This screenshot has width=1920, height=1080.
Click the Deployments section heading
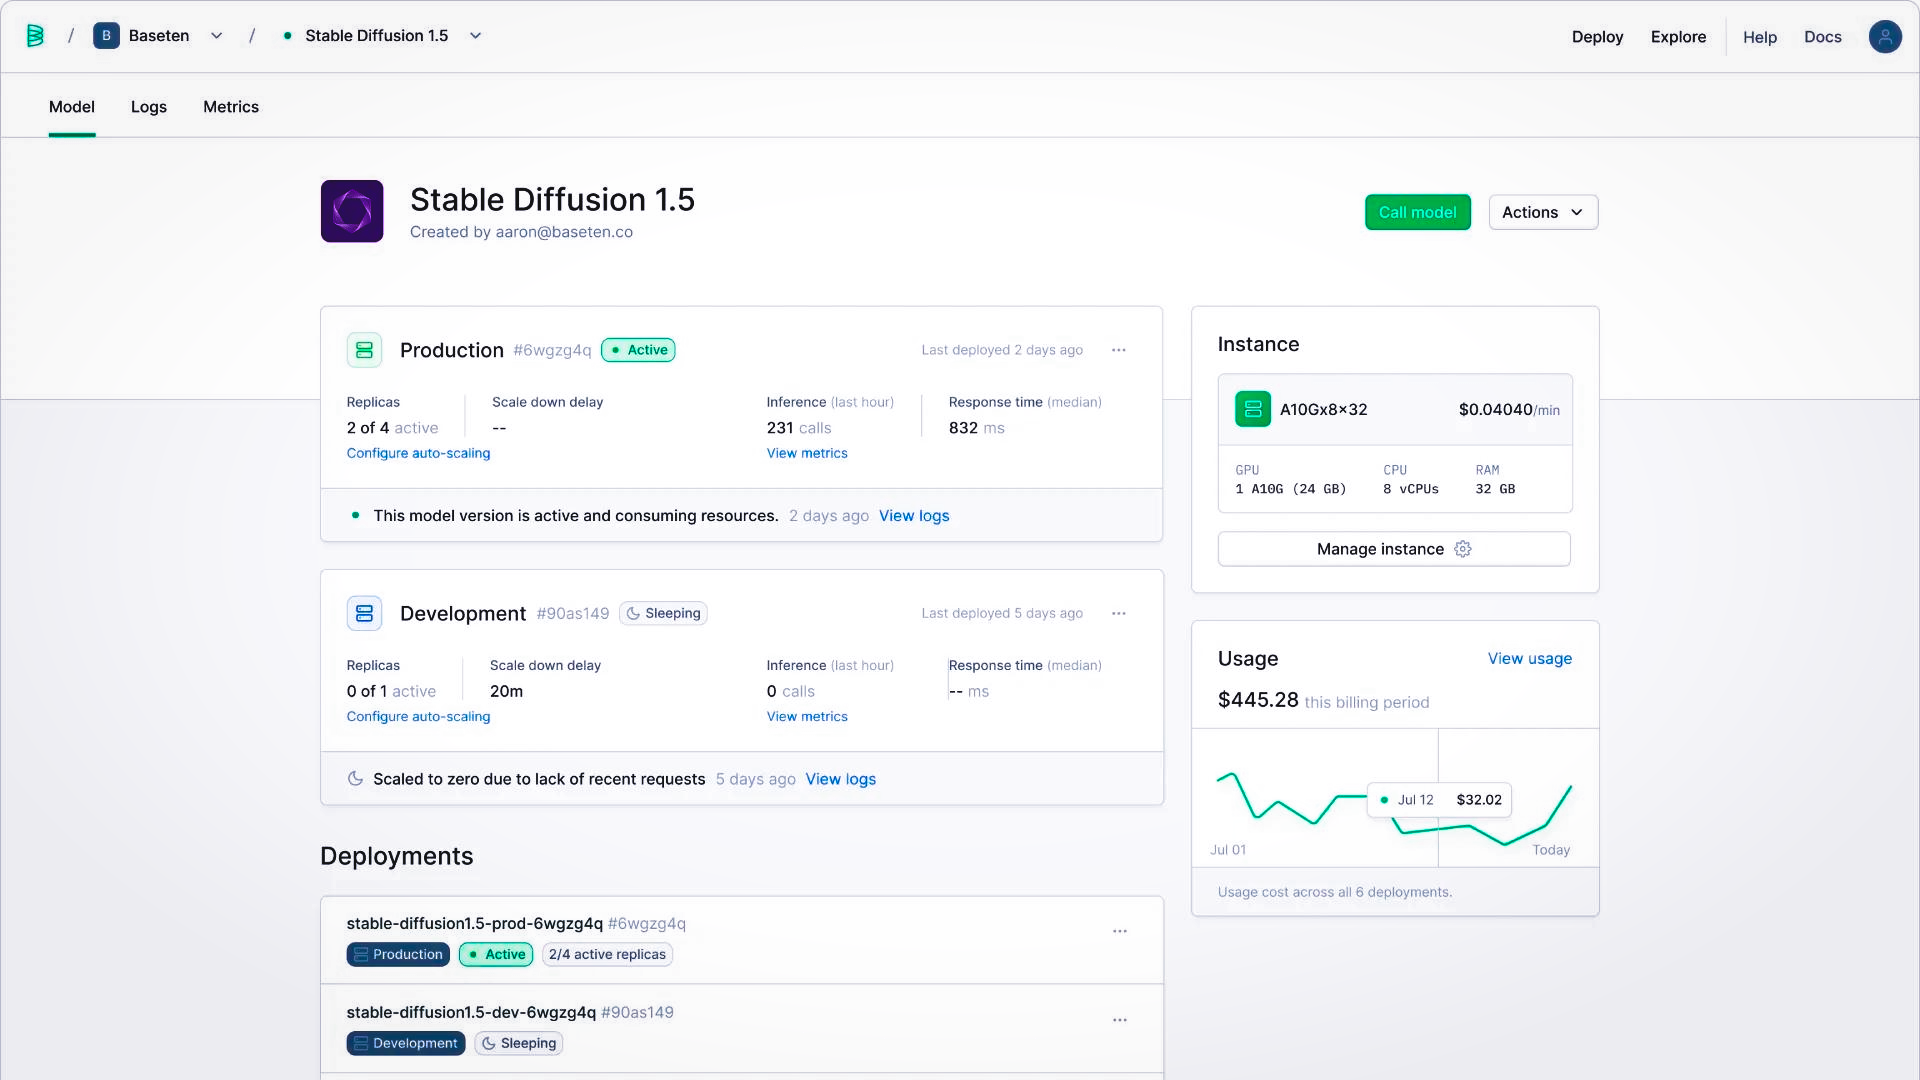[397, 856]
